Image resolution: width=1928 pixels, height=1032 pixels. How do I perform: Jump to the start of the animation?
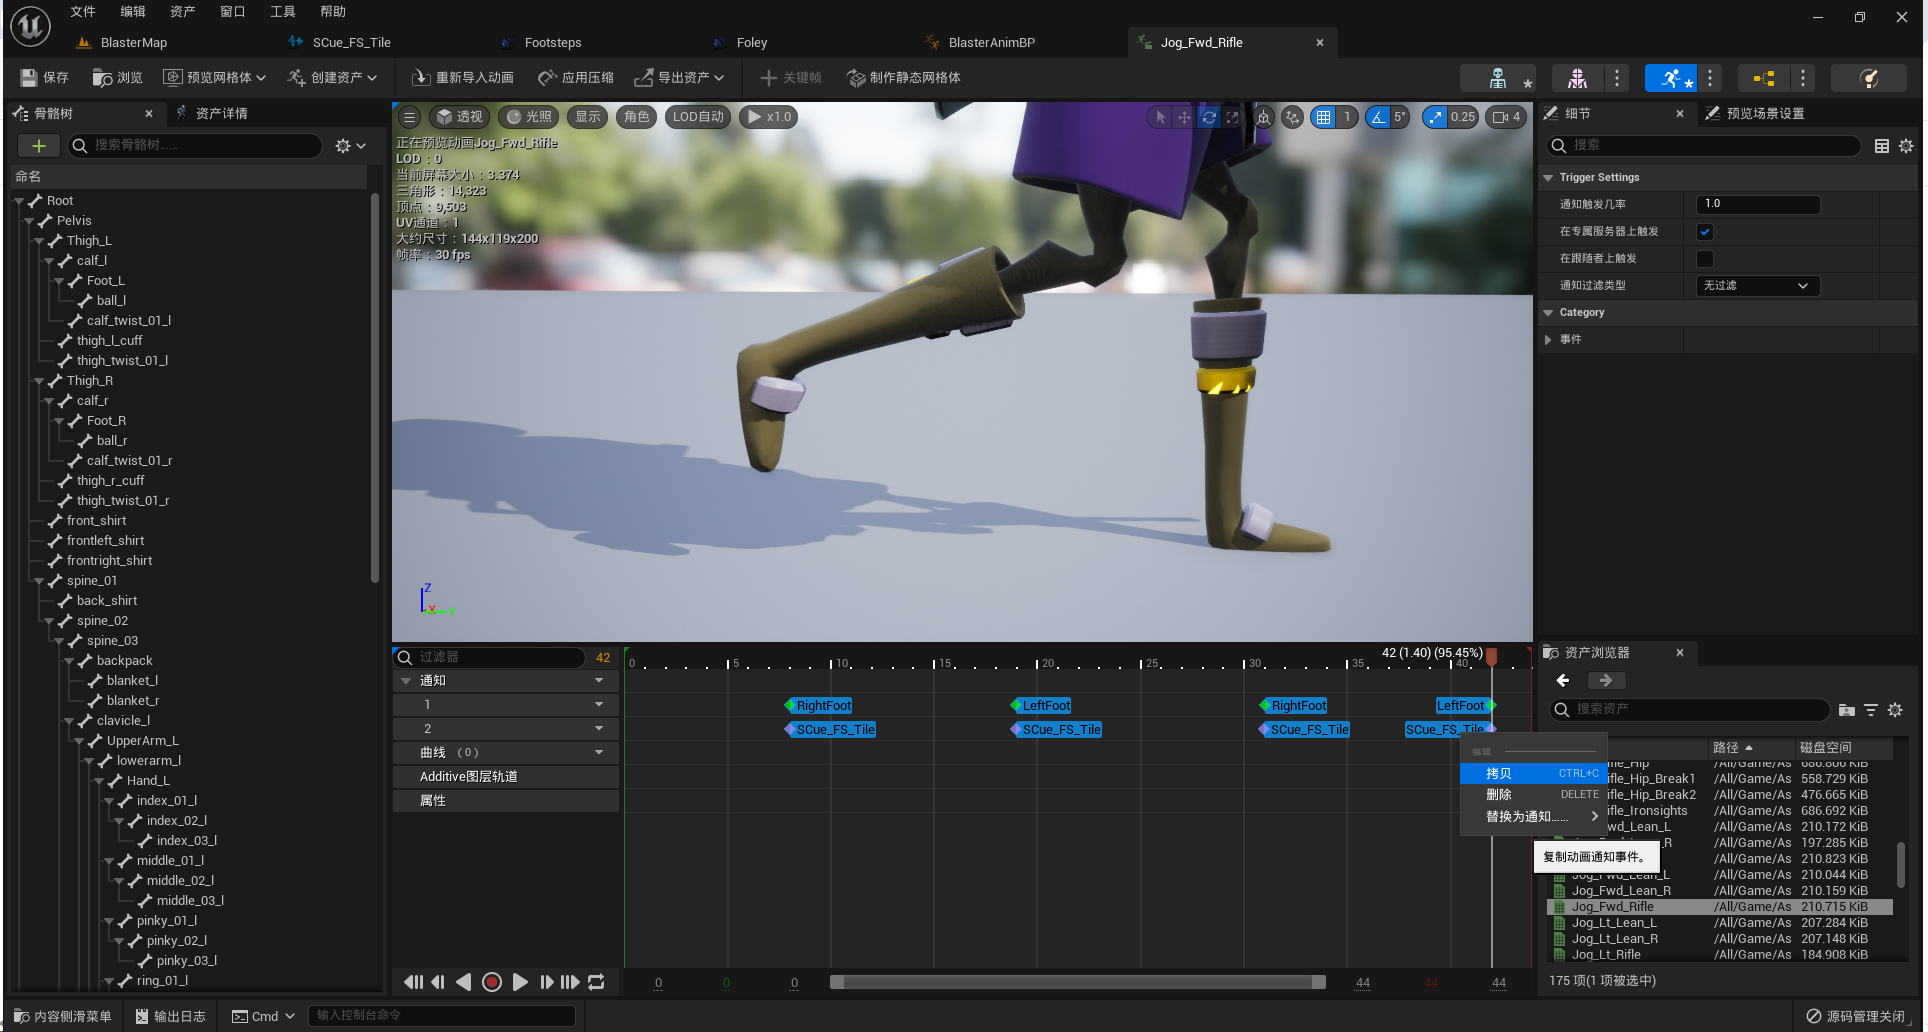(x=413, y=982)
